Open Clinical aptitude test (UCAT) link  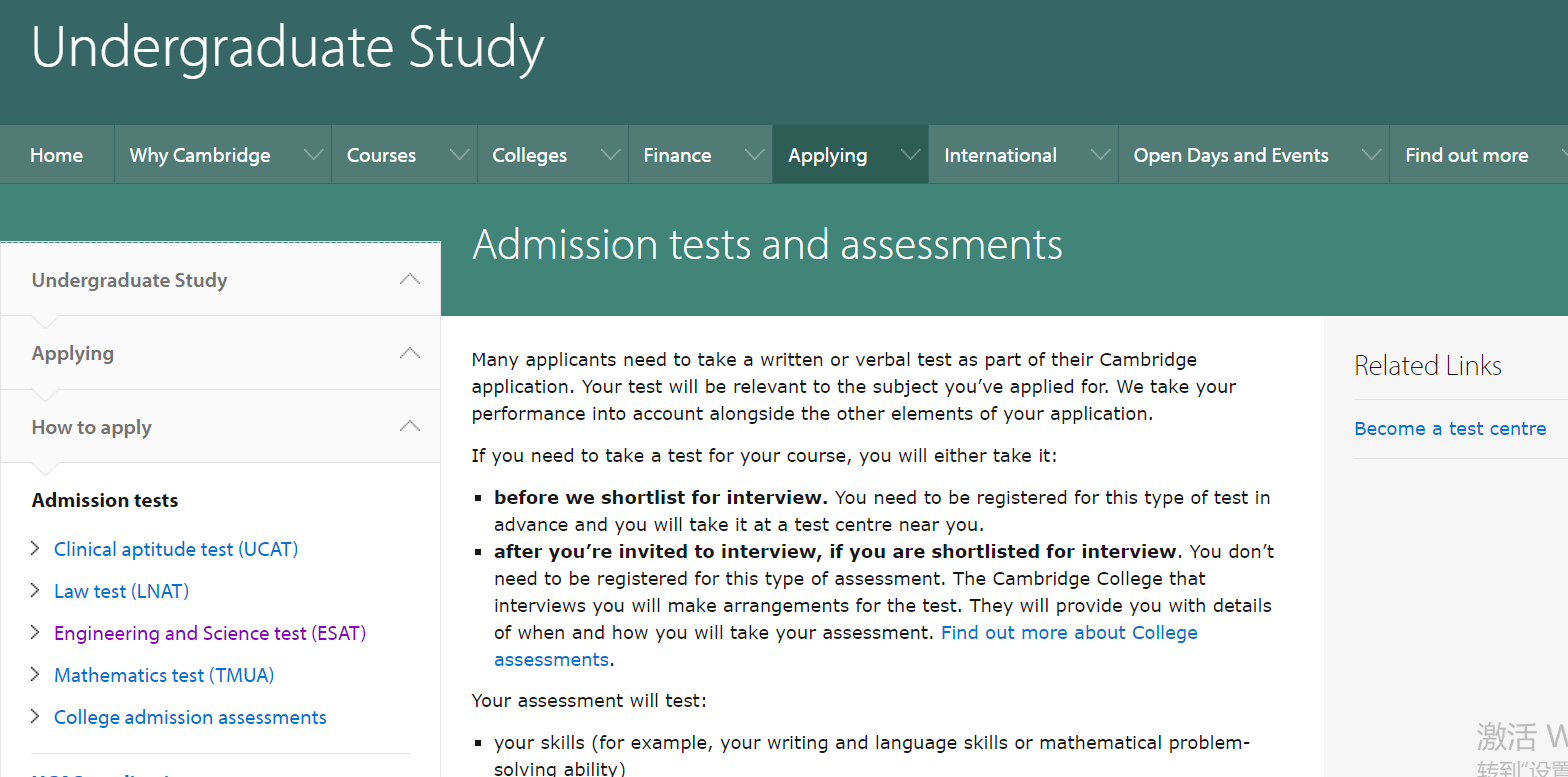176,549
